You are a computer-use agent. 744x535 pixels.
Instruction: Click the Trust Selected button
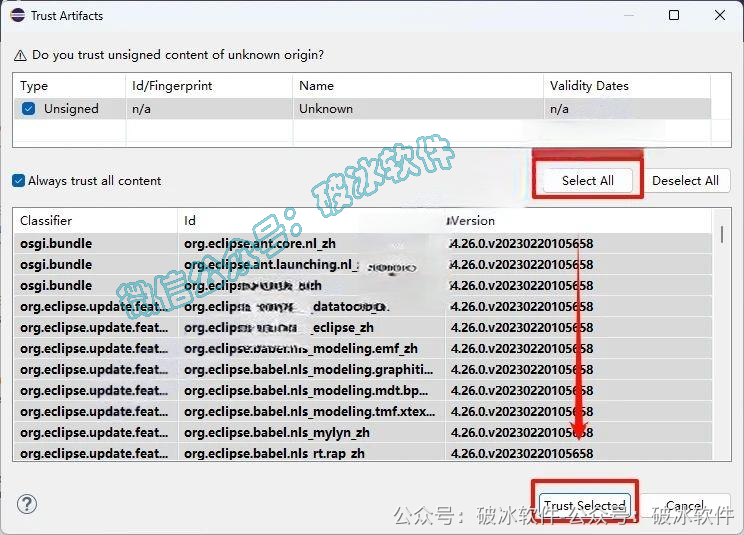[x=585, y=504]
